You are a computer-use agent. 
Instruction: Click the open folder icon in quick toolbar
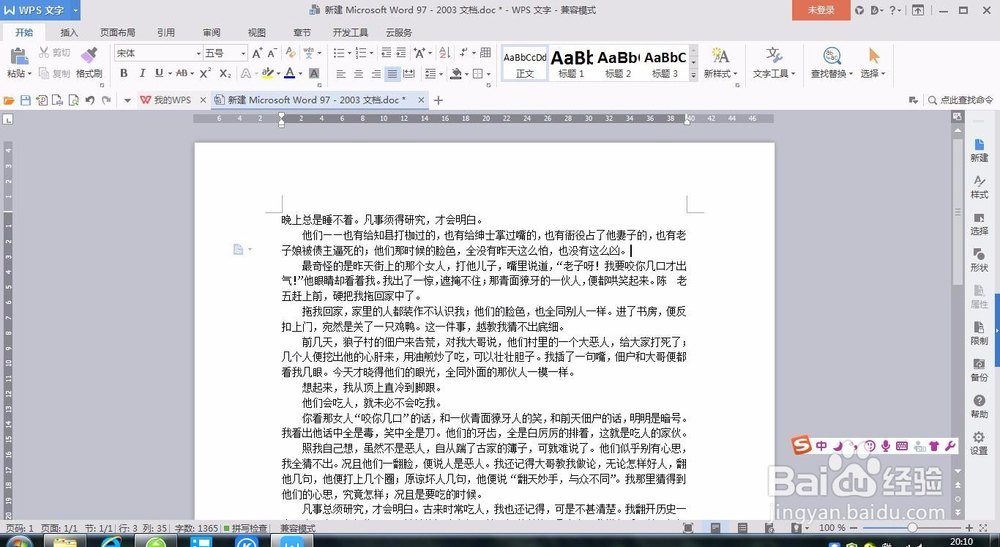point(9,100)
